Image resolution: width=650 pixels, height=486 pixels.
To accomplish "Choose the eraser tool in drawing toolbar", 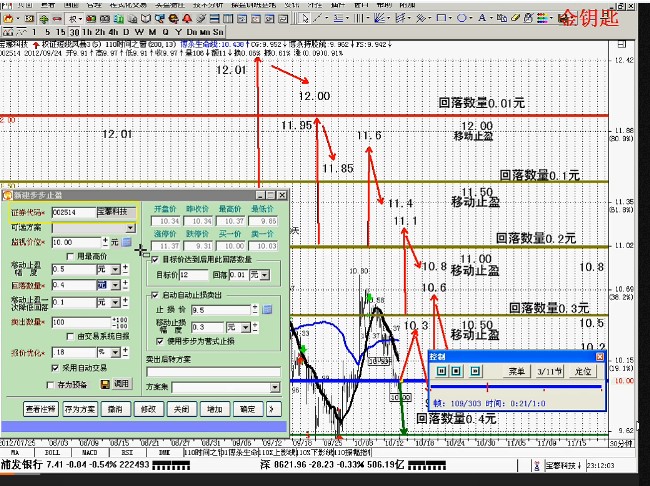I will [x=515, y=18].
